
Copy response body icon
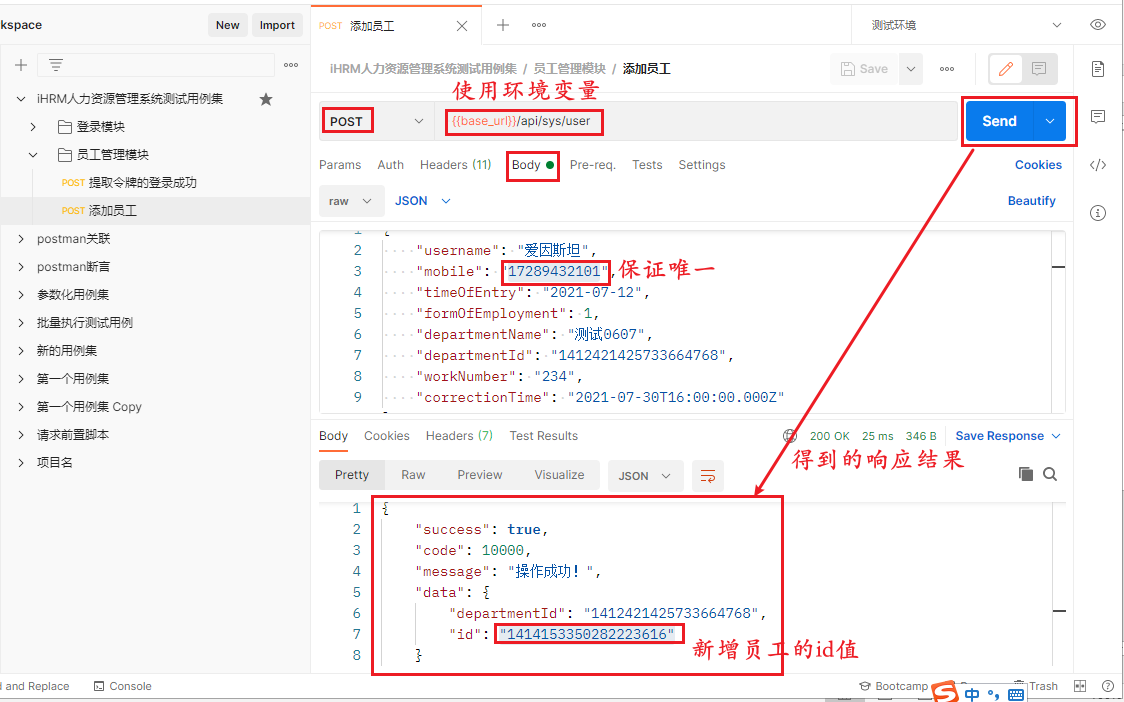(x=1026, y=474)
